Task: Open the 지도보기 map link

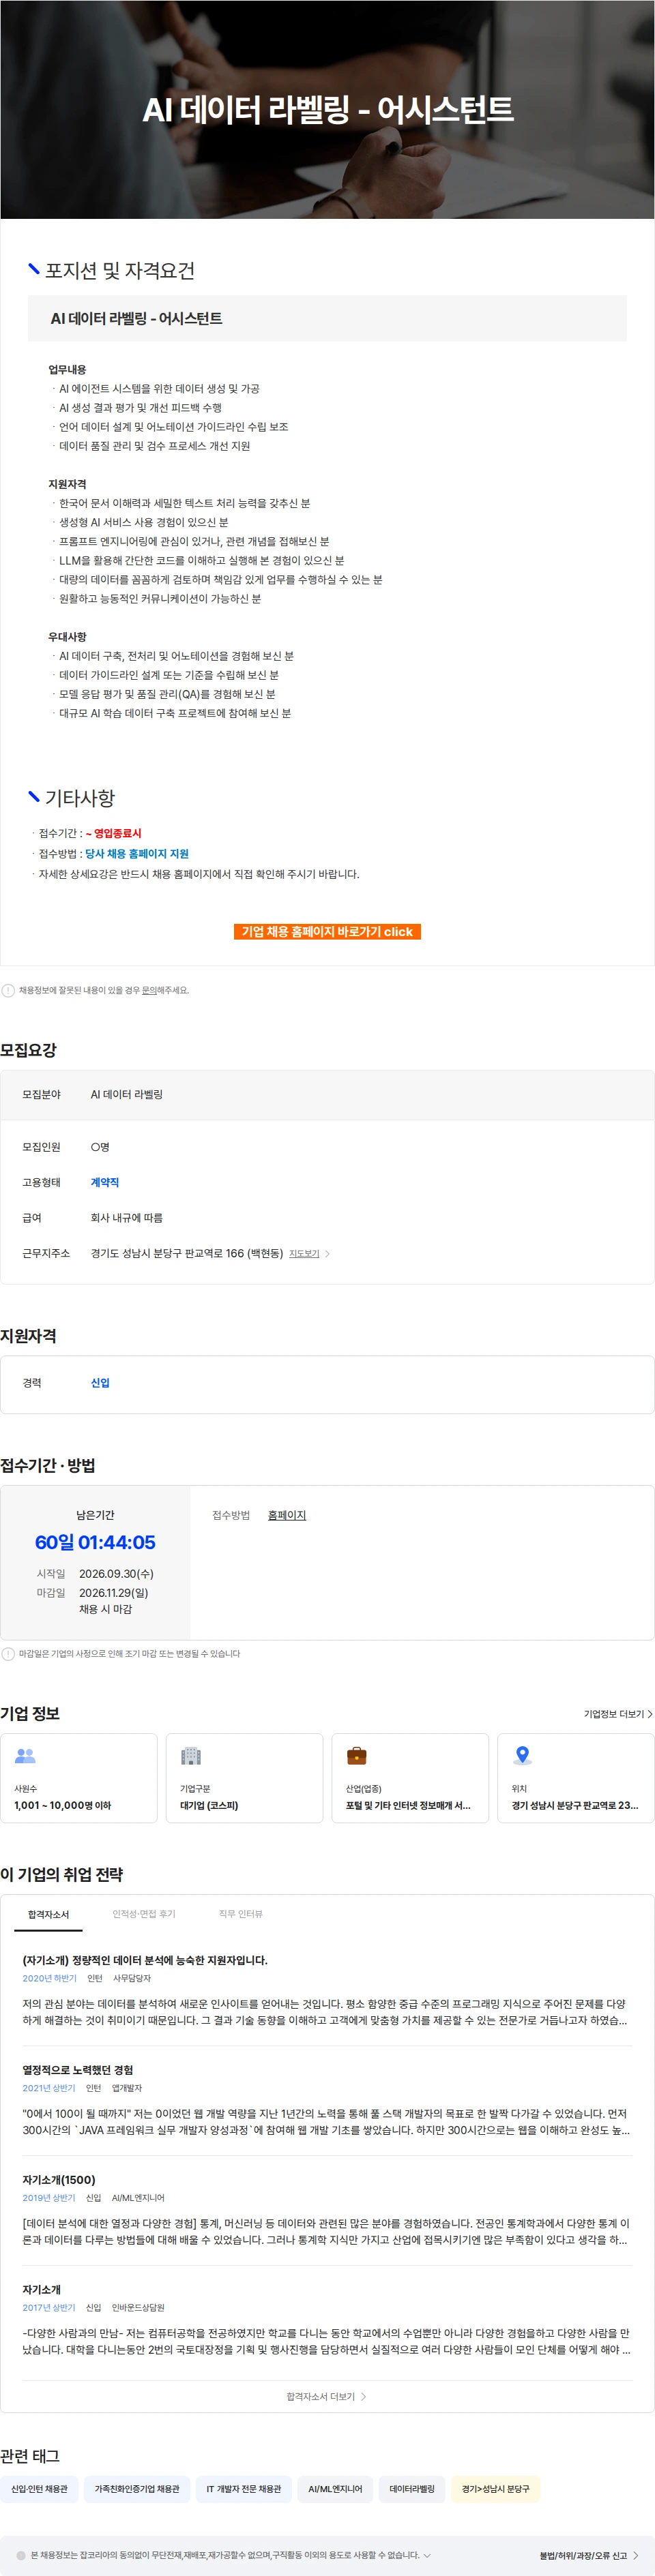Action: tap(304, 1253)
